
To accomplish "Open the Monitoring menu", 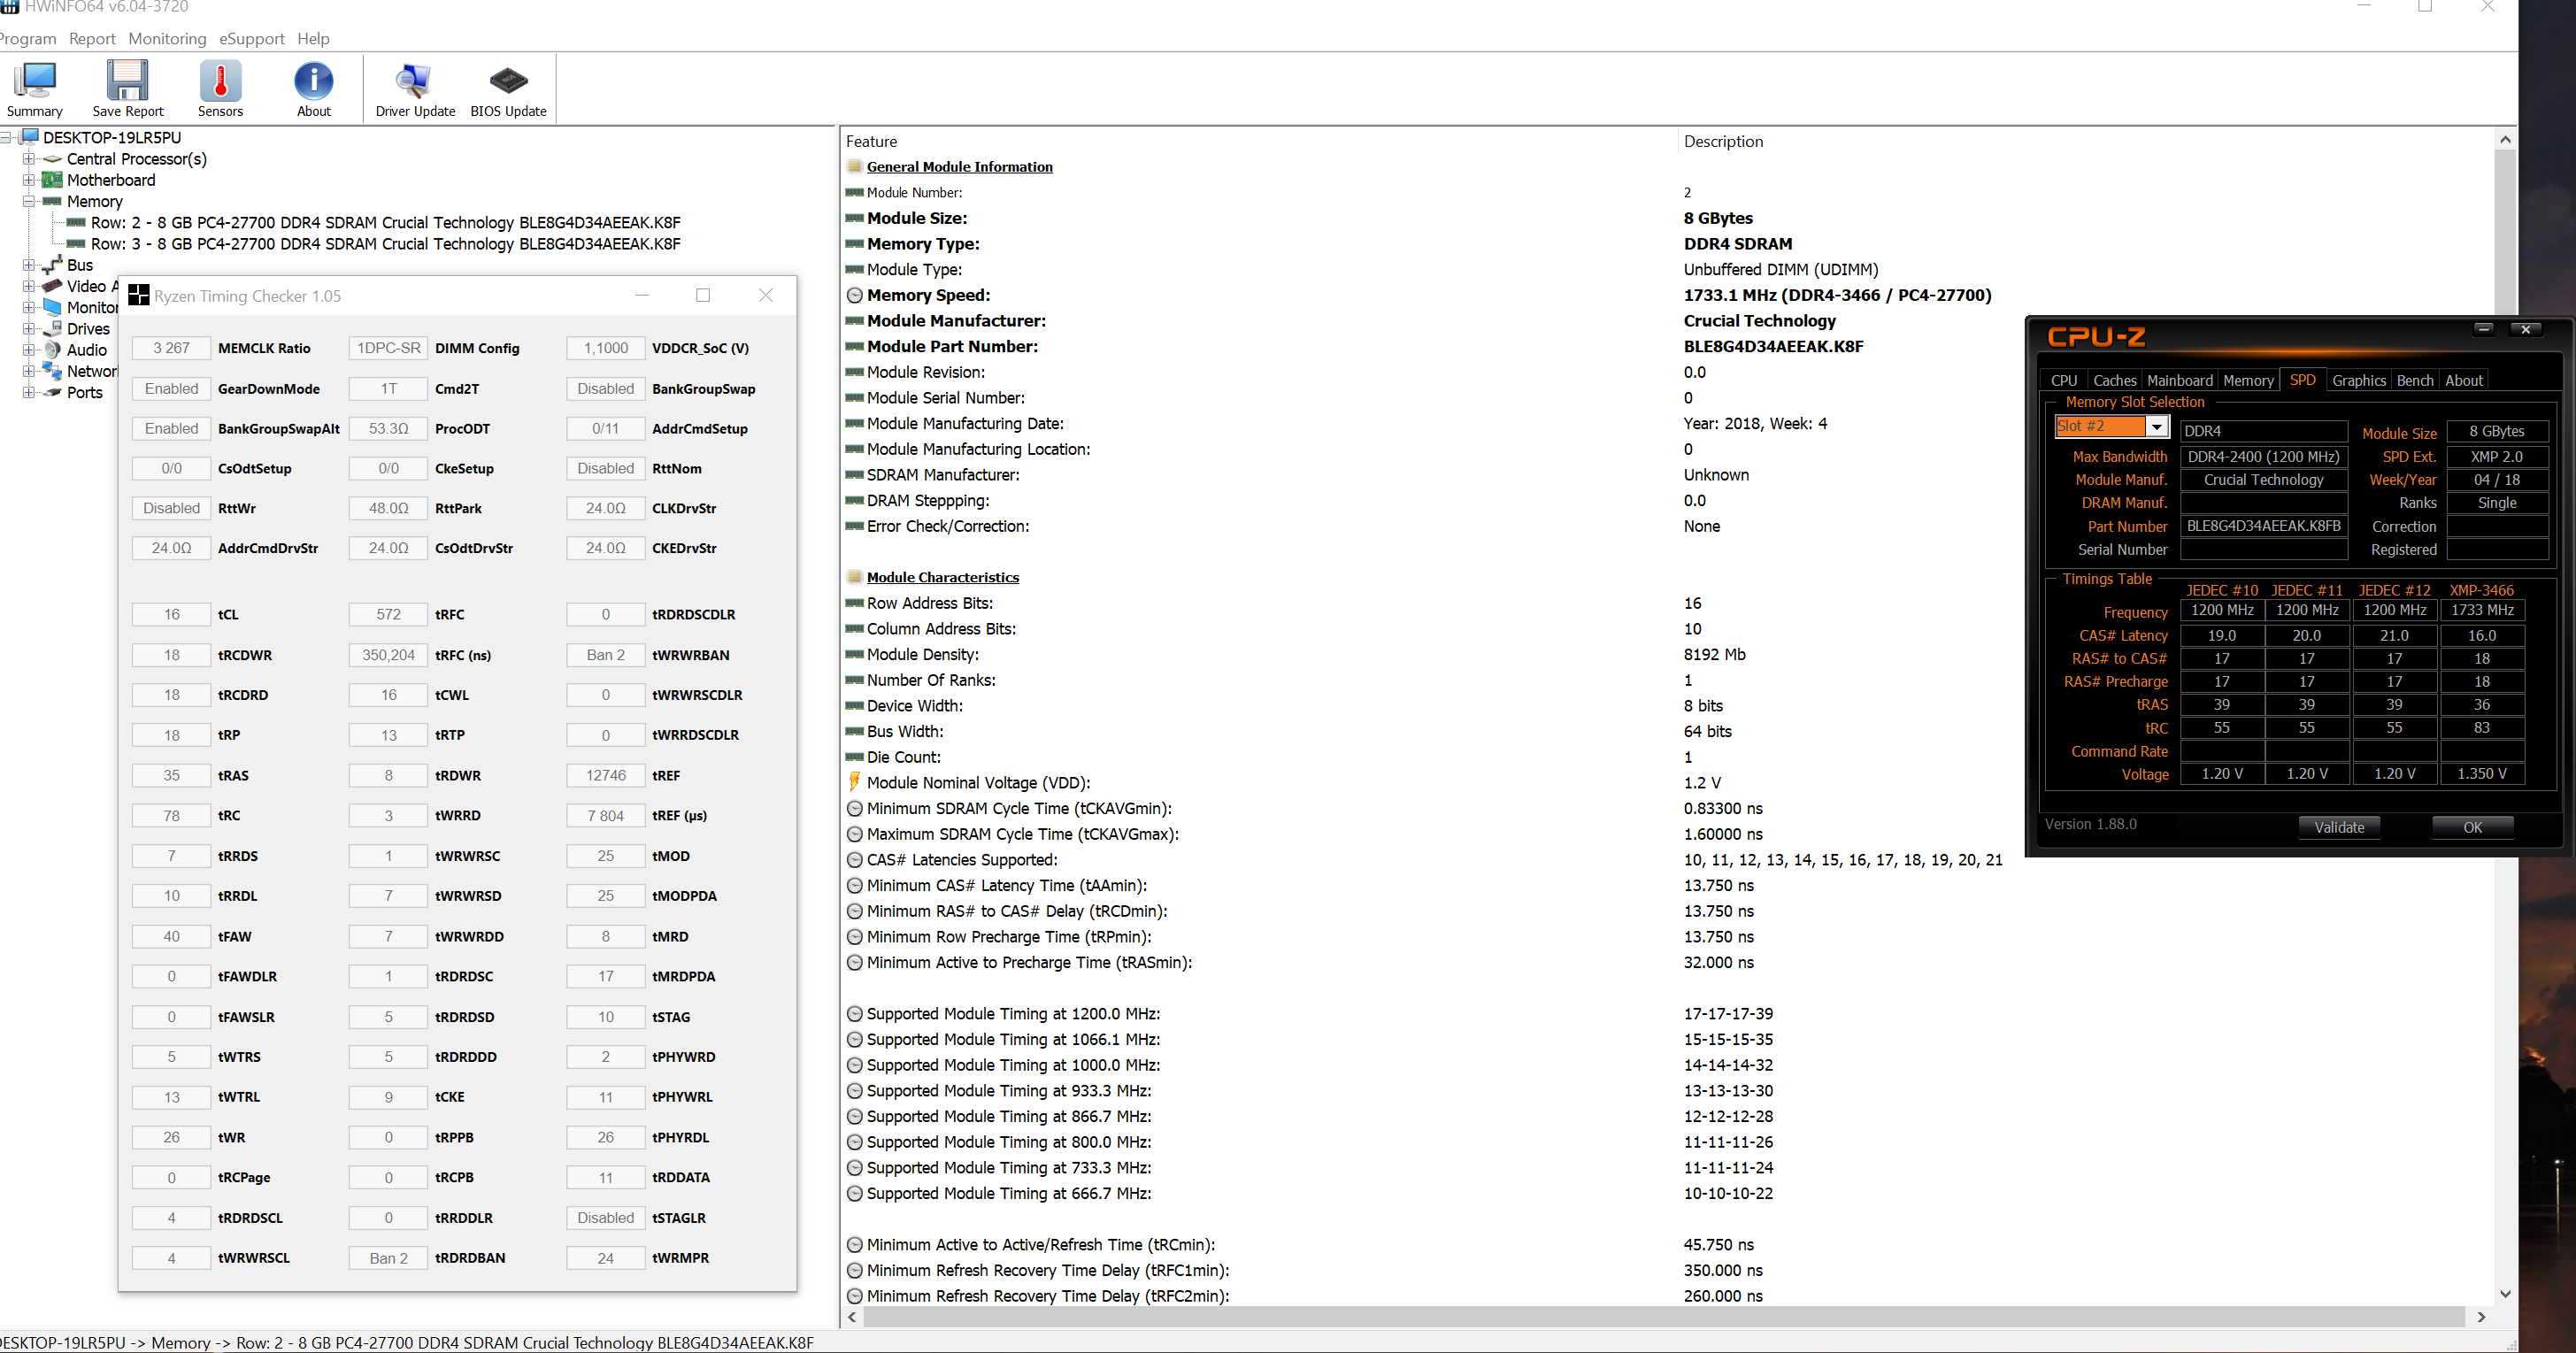I will click(167, 39).
